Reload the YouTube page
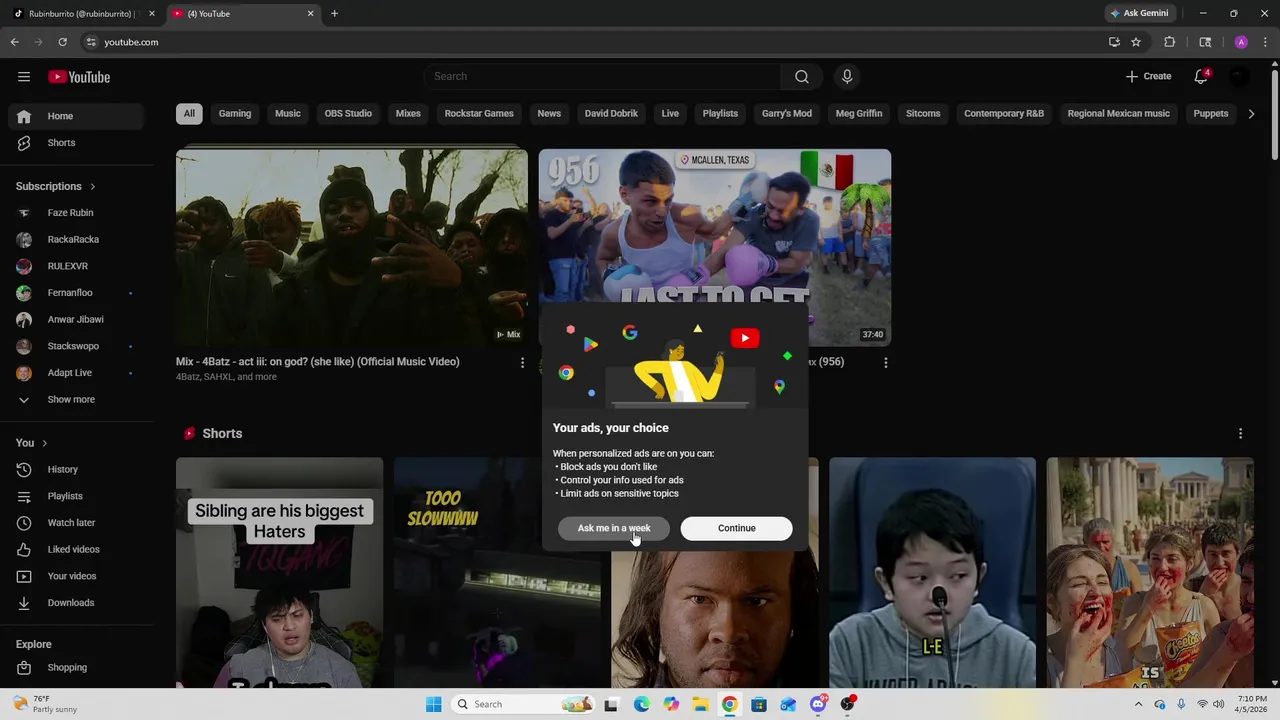Screen dimensions: 1280x720 pyautogui.click(x=62, y=42)
